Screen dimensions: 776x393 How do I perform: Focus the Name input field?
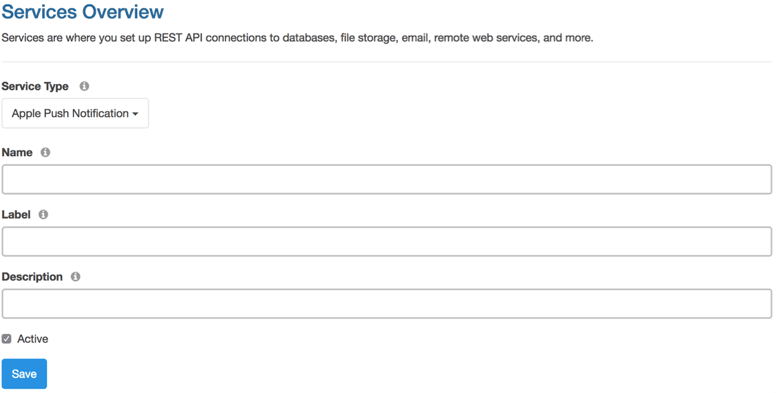click(387, 179)
